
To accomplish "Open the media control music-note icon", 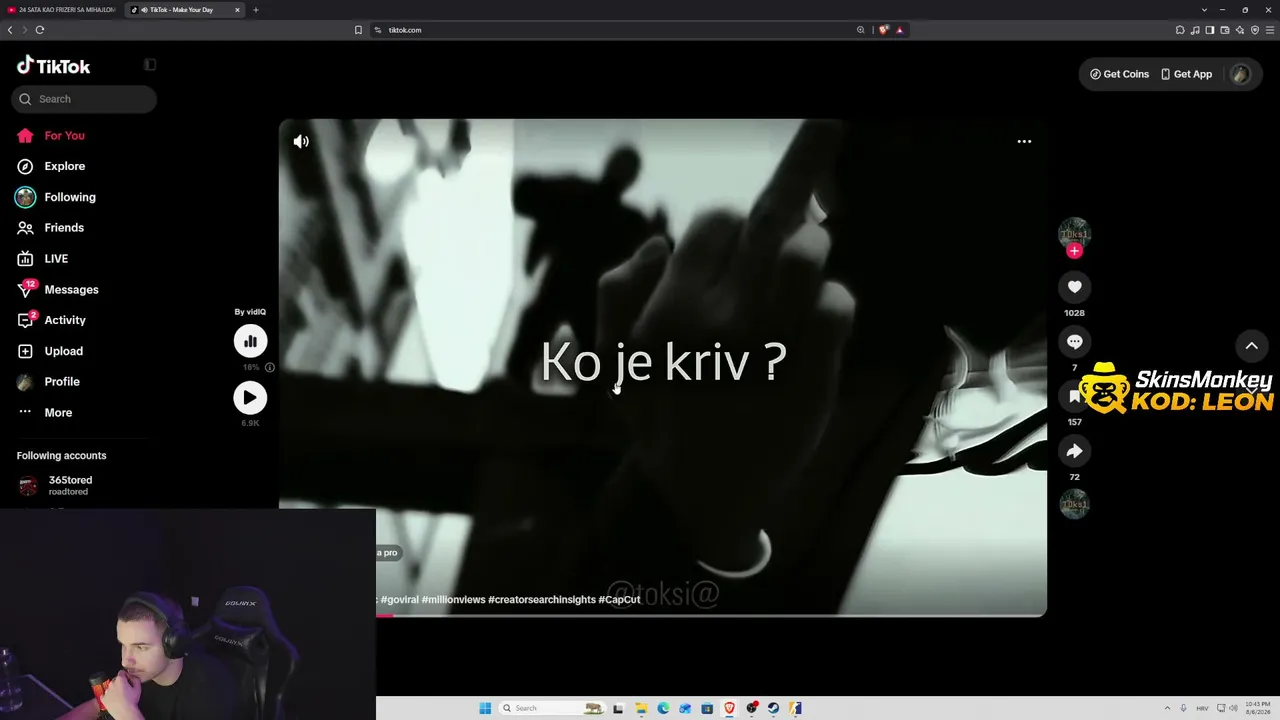I will (1195, 30).
